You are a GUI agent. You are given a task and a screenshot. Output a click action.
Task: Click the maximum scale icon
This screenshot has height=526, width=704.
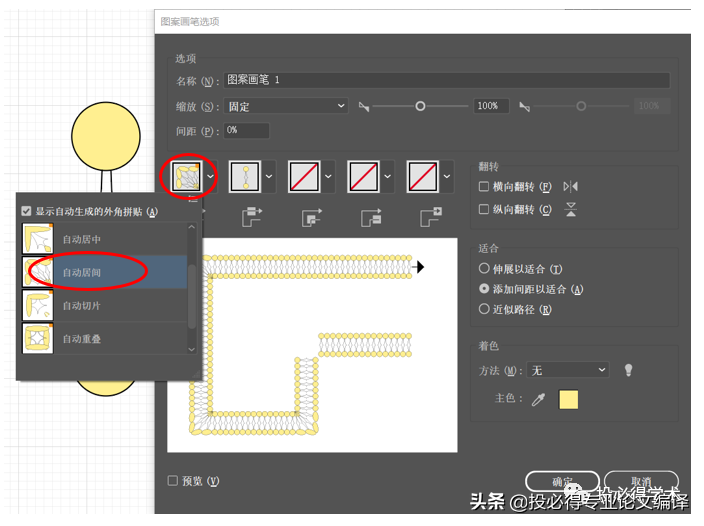coord(524,107)
